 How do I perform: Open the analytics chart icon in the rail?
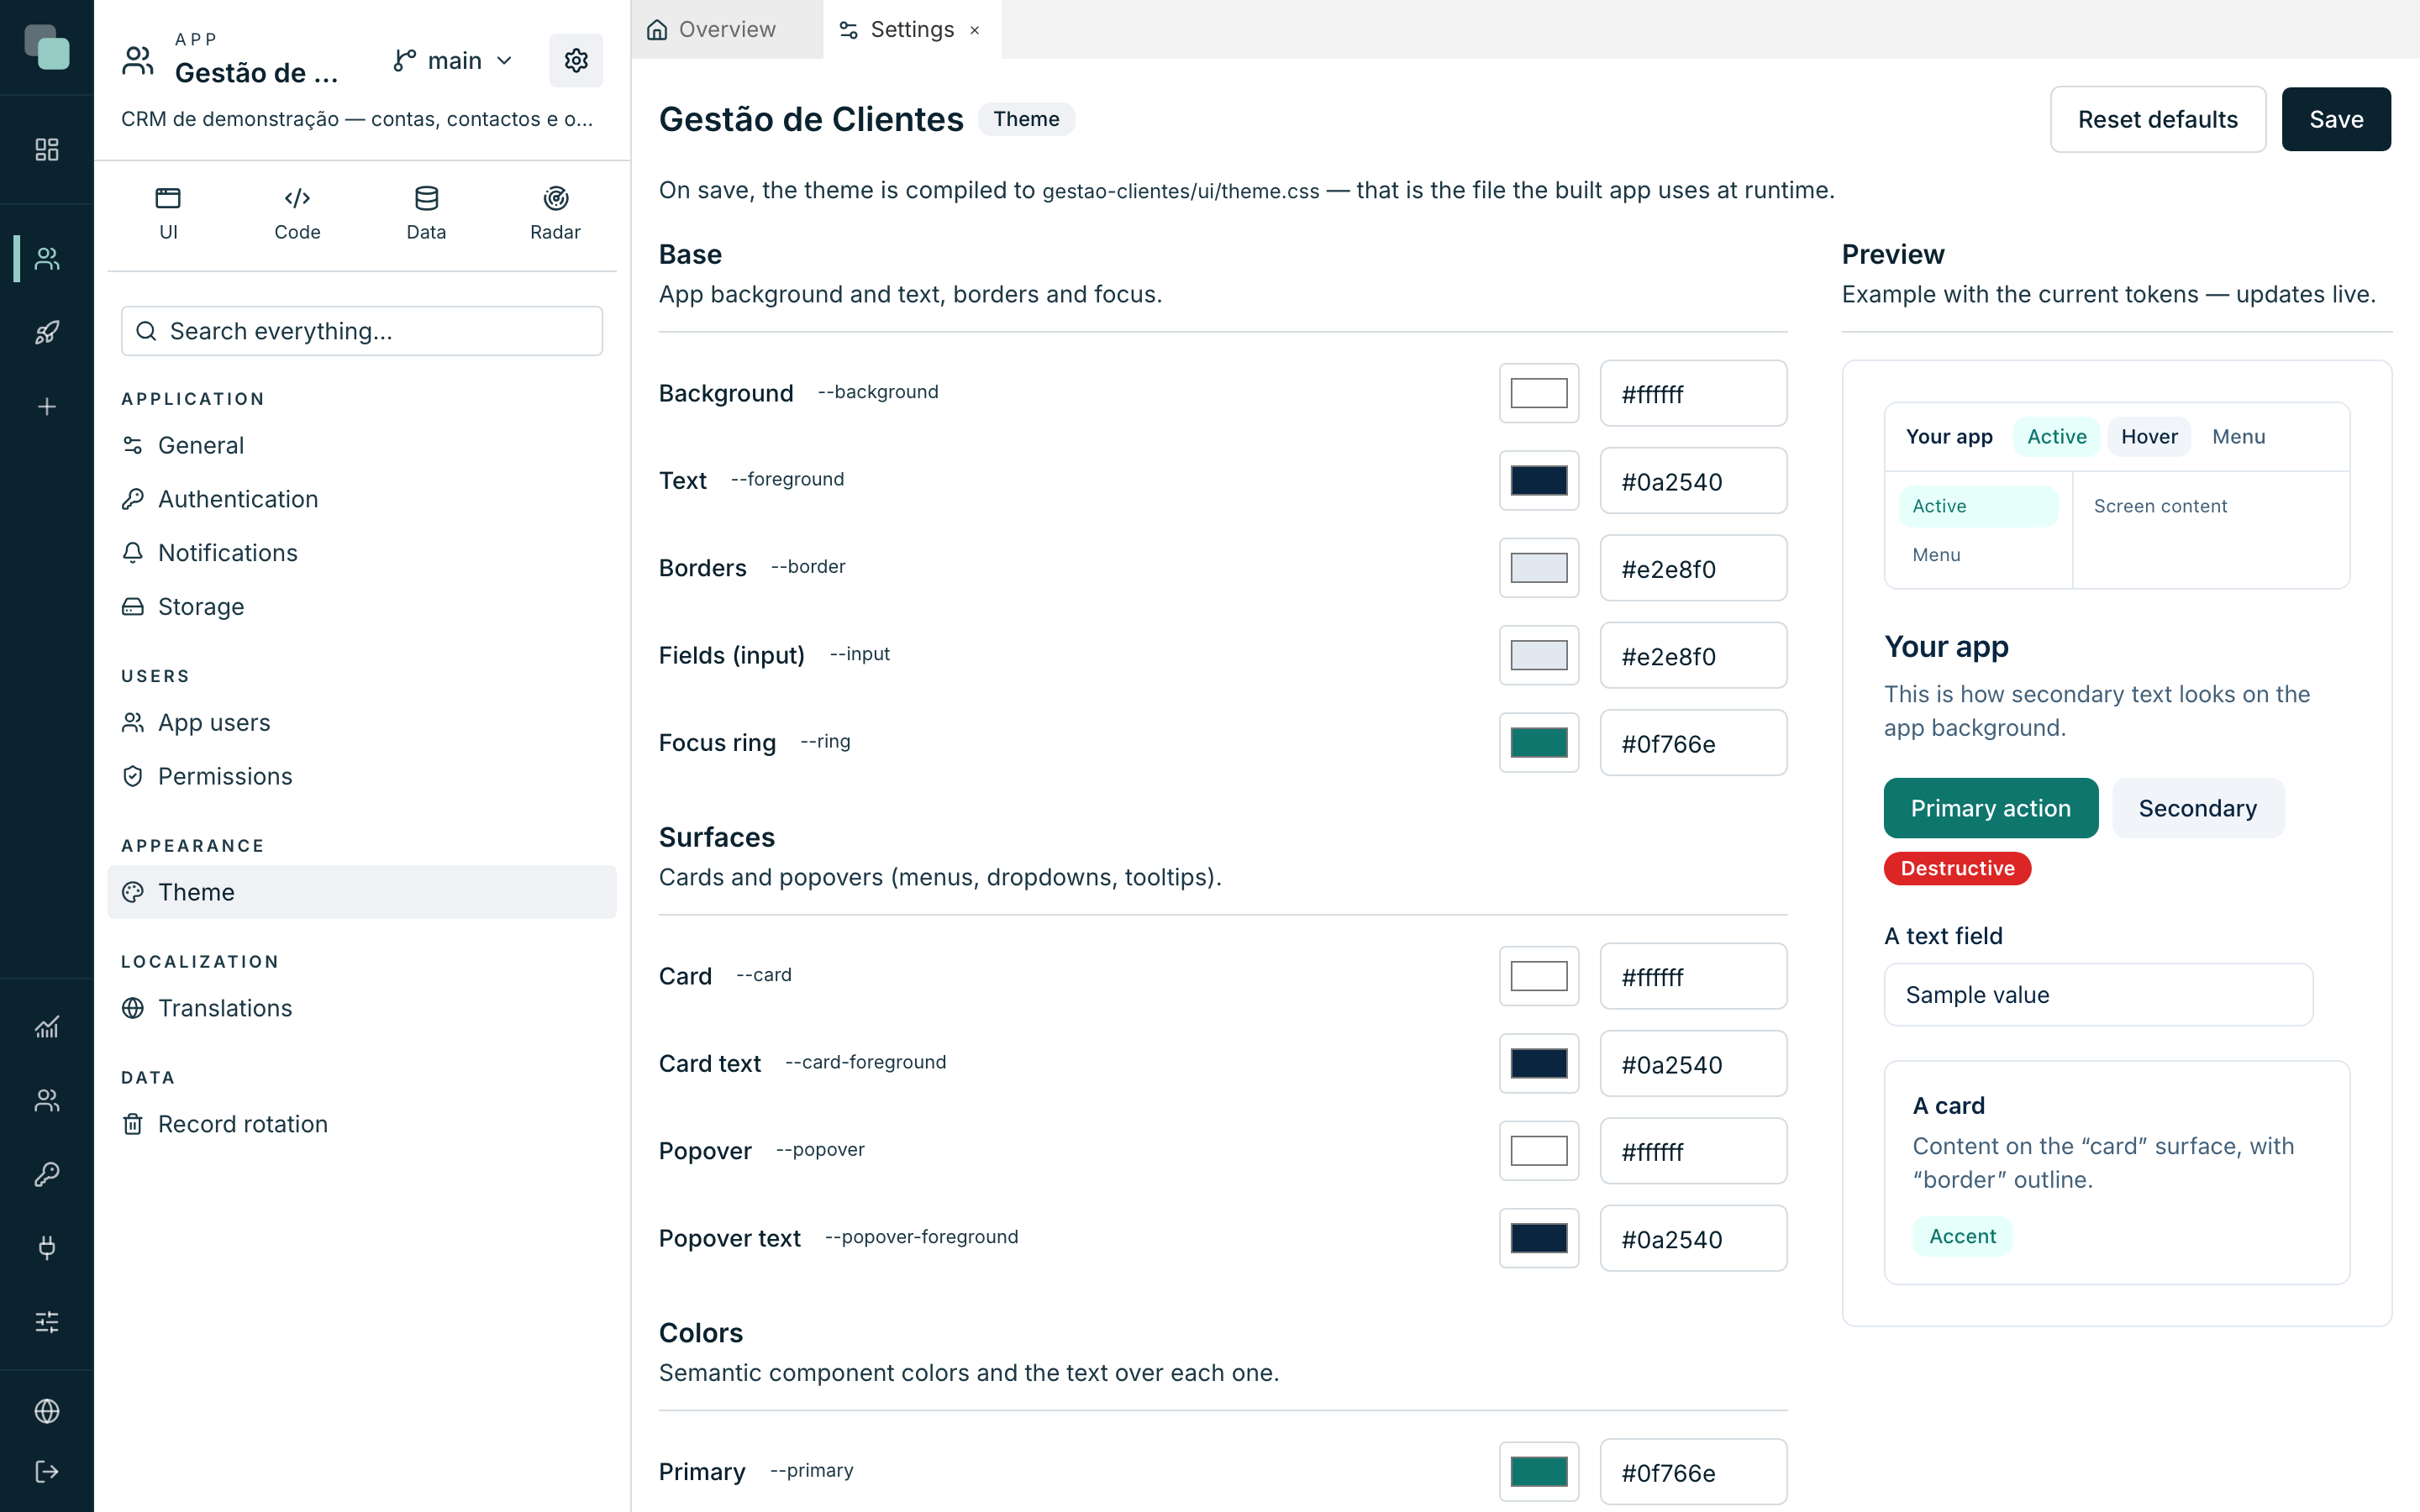[x=47, y=1026]
